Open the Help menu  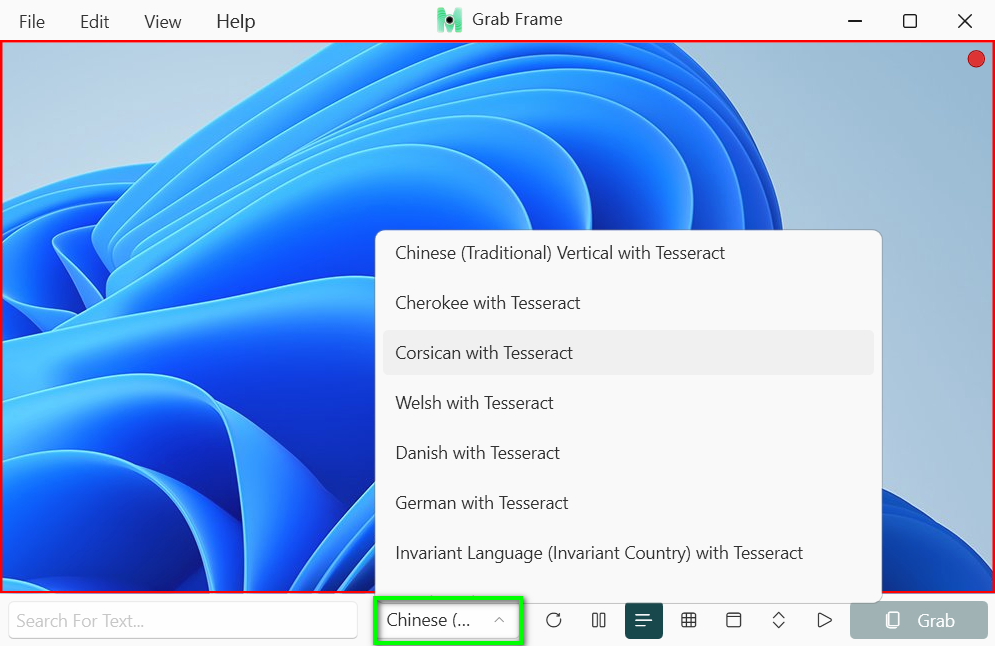point(236,21)
